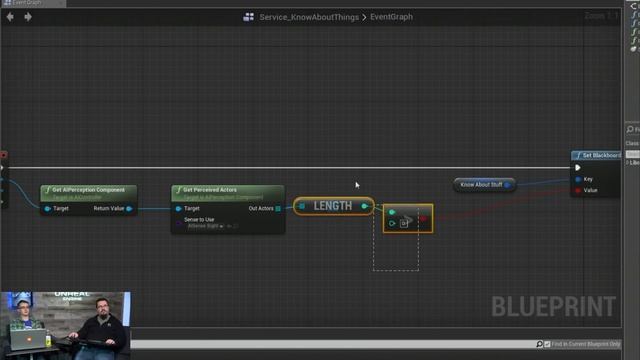The width and height of the screenshot is (640, 360).
Task: Click the right panel search magnifier icon
Action: coord(630,129)
